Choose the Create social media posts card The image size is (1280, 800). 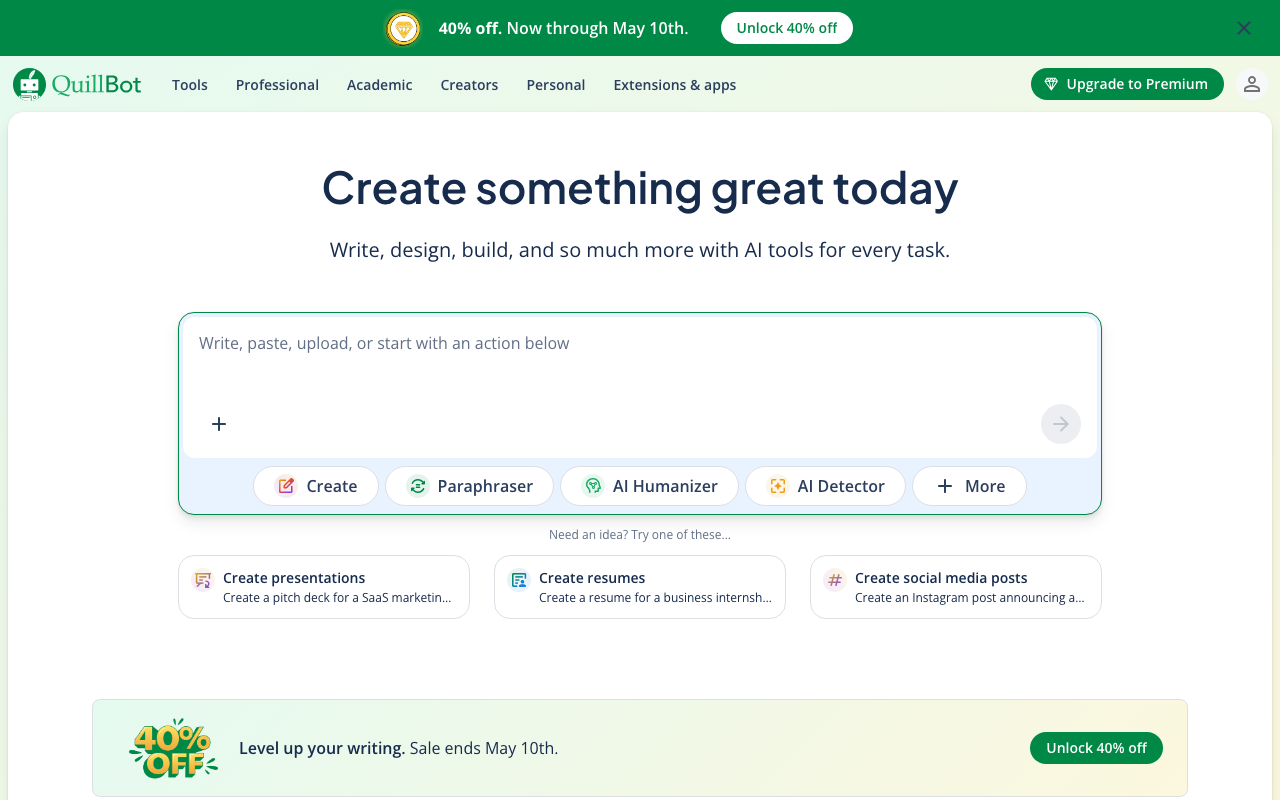pyautogui.click(x=956, y=587)
